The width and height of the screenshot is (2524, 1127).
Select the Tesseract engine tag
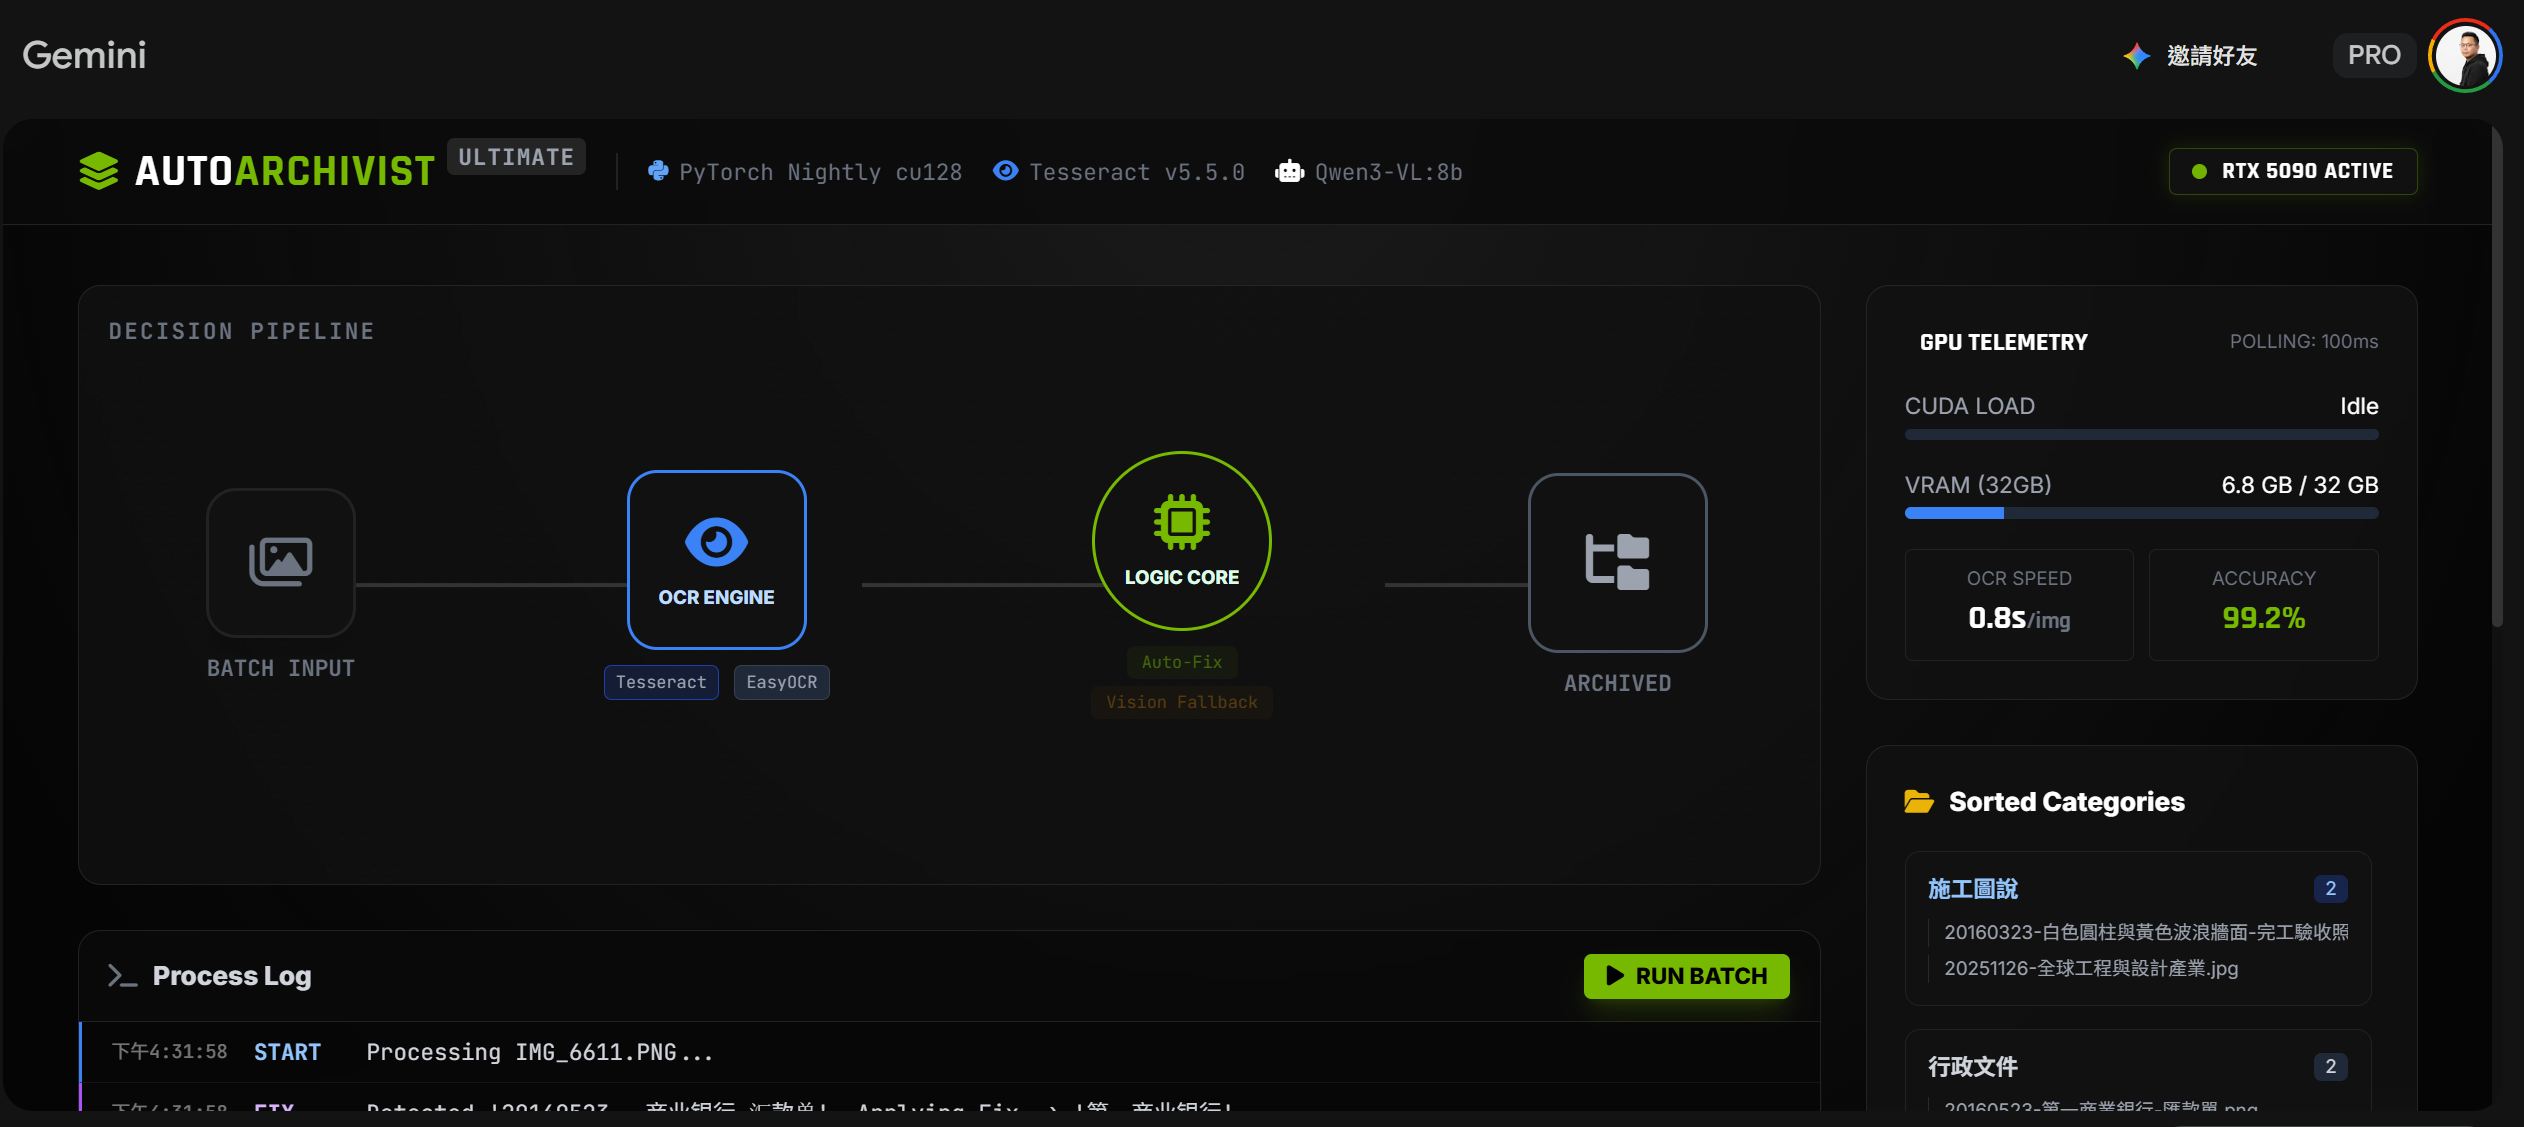[x=661, y=682]
